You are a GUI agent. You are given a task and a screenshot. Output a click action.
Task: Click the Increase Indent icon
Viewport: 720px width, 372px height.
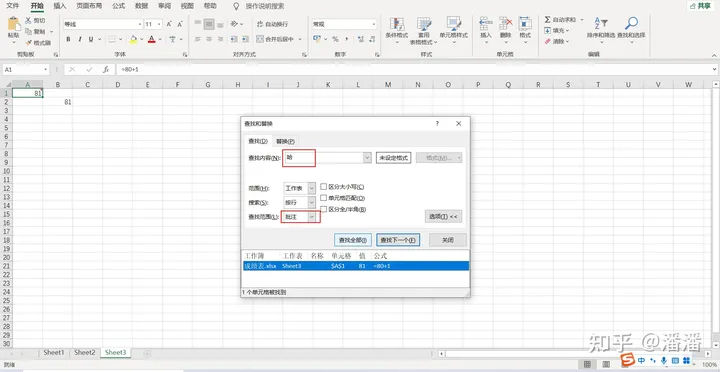pos(245,39)
